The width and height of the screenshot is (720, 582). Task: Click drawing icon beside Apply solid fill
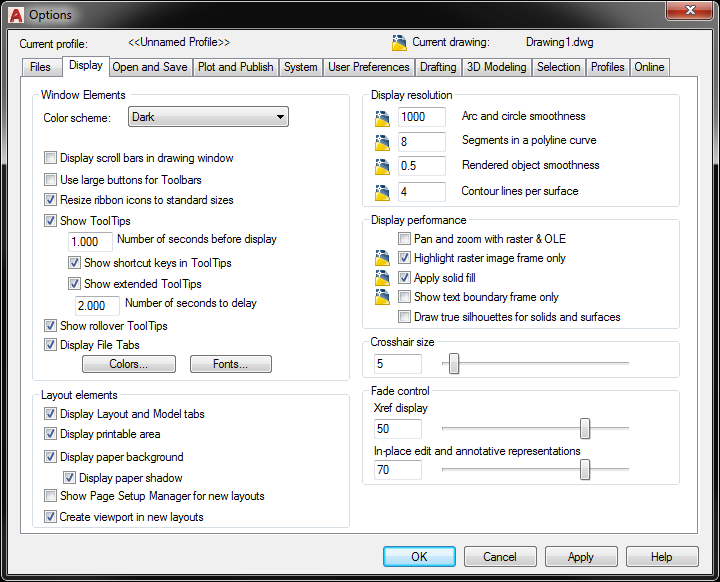(382, 277)
